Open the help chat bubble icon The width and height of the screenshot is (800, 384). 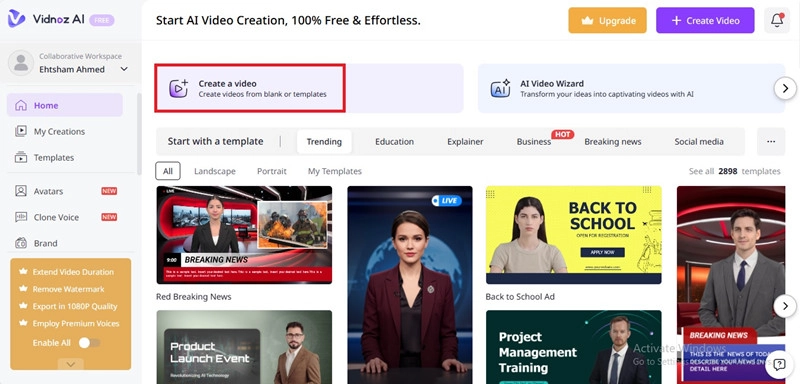(779, 364)
